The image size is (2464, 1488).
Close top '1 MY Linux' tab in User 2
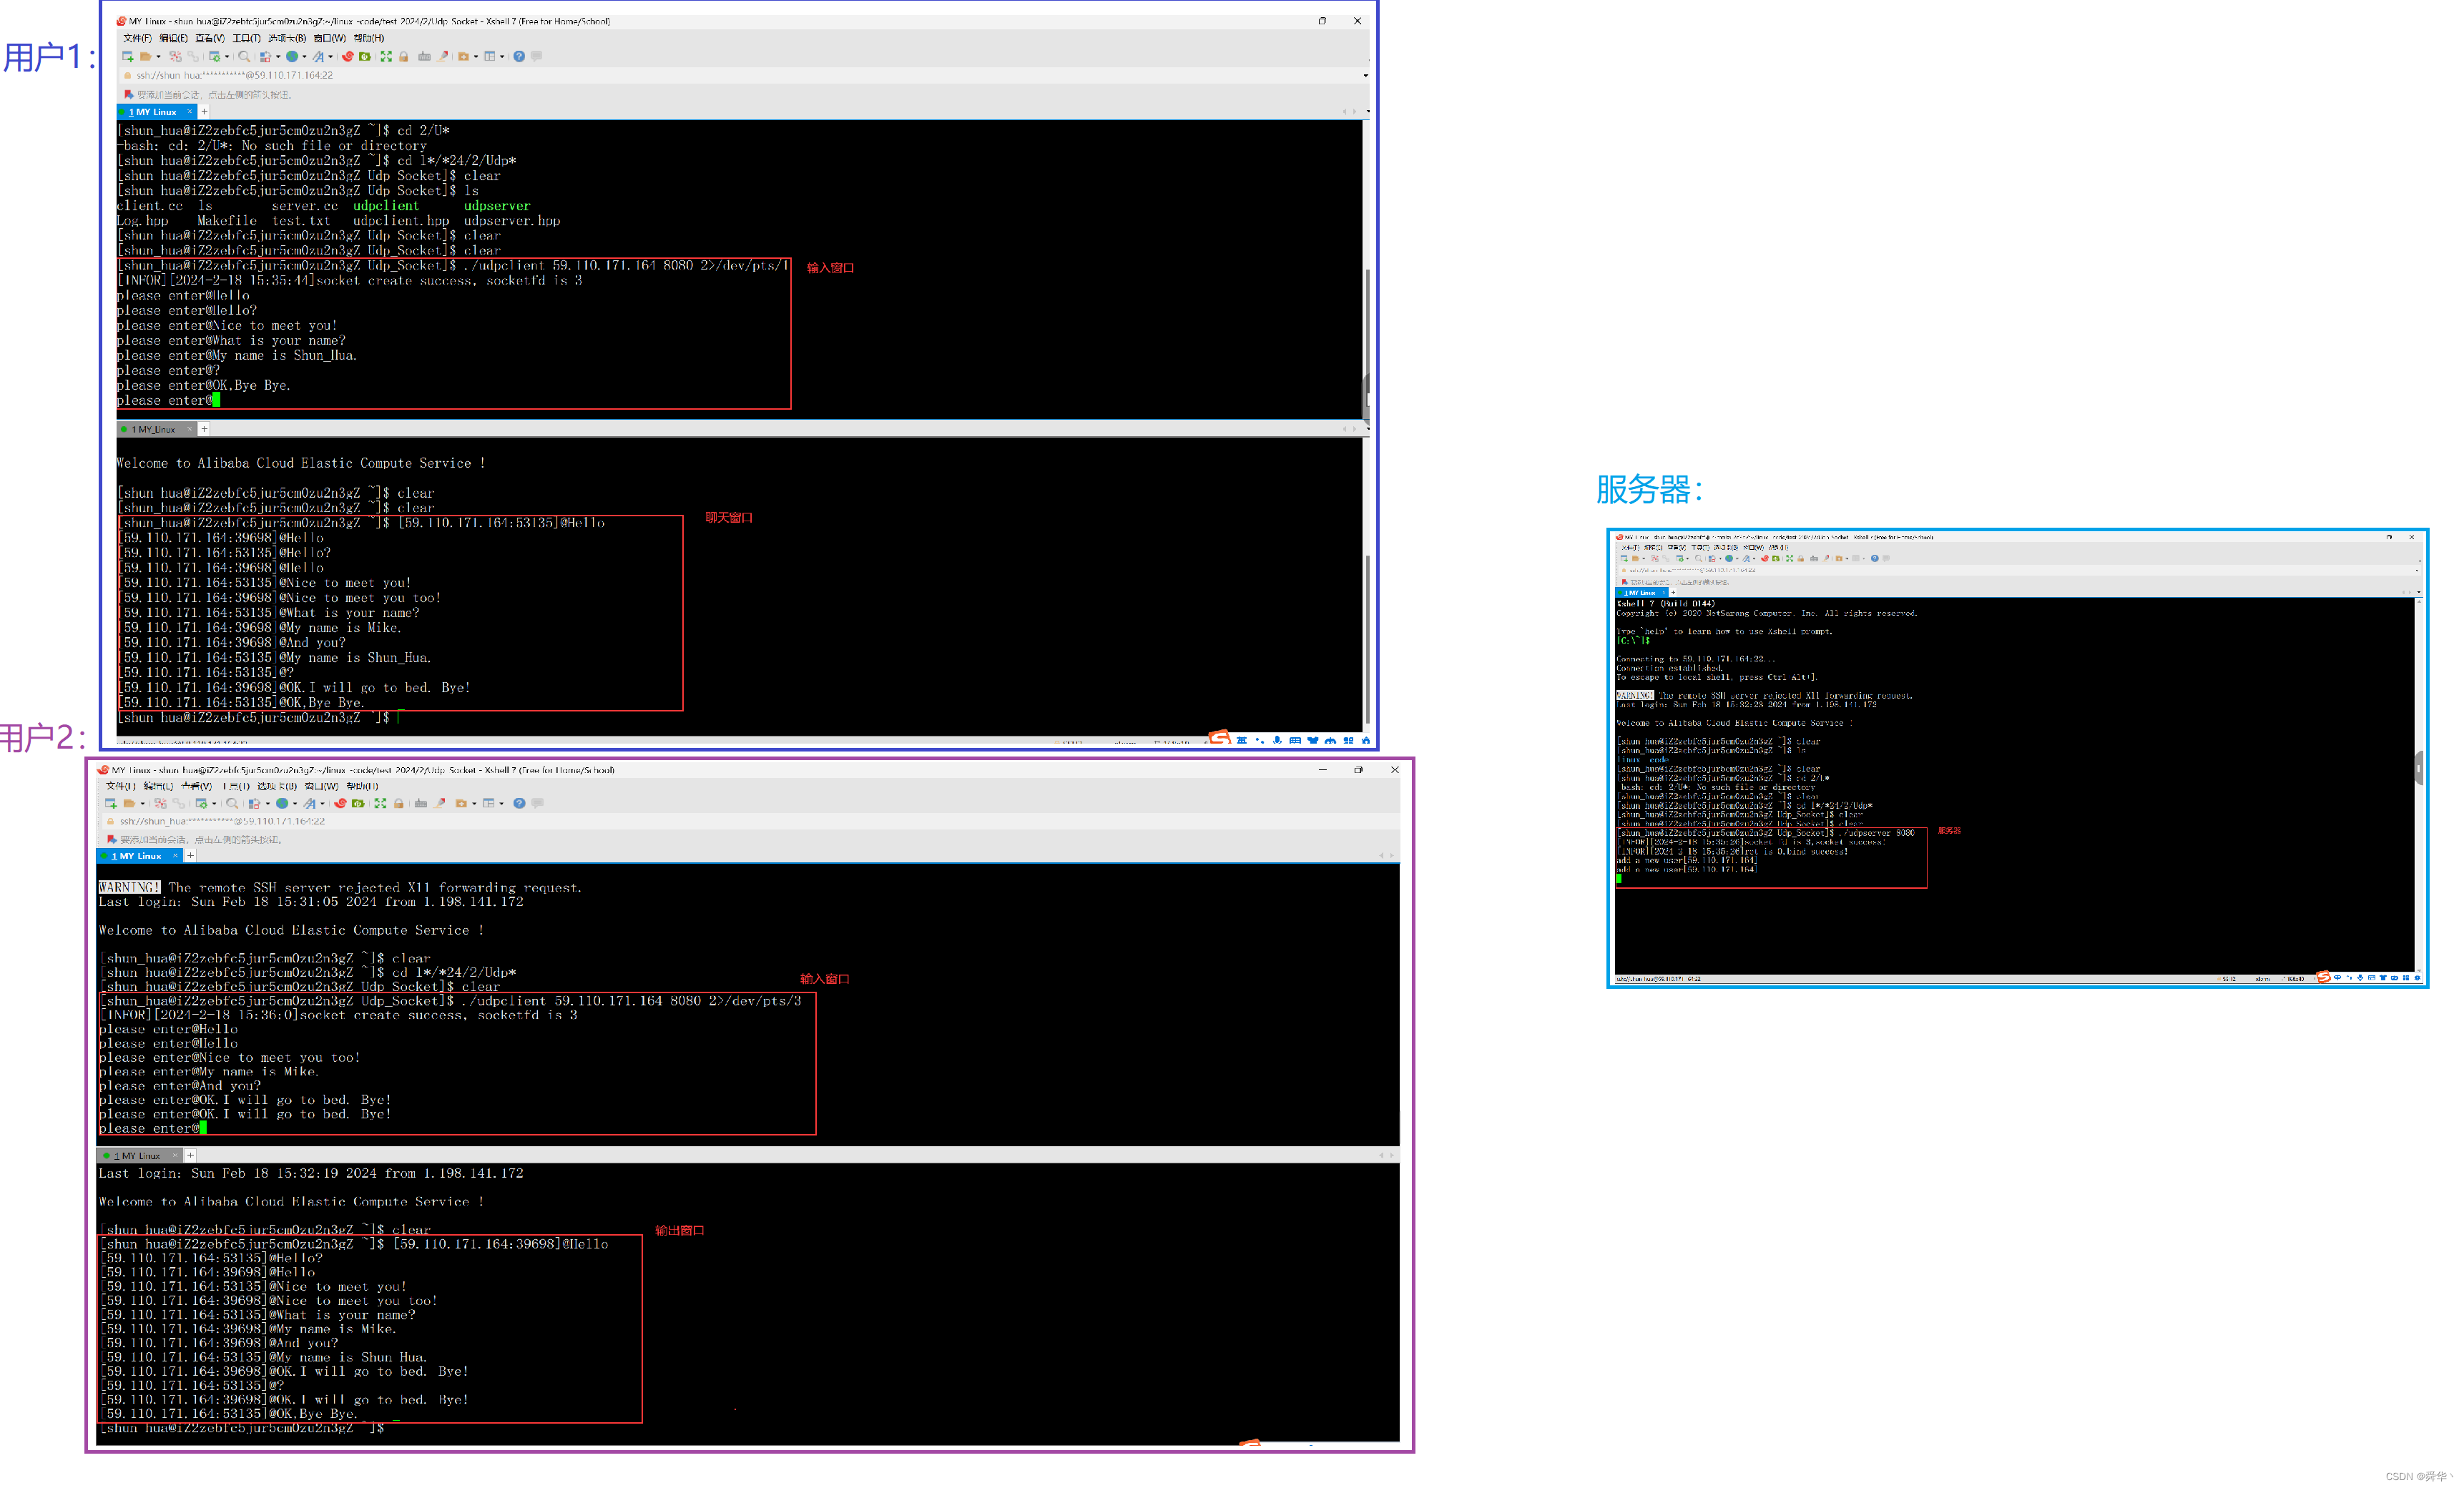176,856
